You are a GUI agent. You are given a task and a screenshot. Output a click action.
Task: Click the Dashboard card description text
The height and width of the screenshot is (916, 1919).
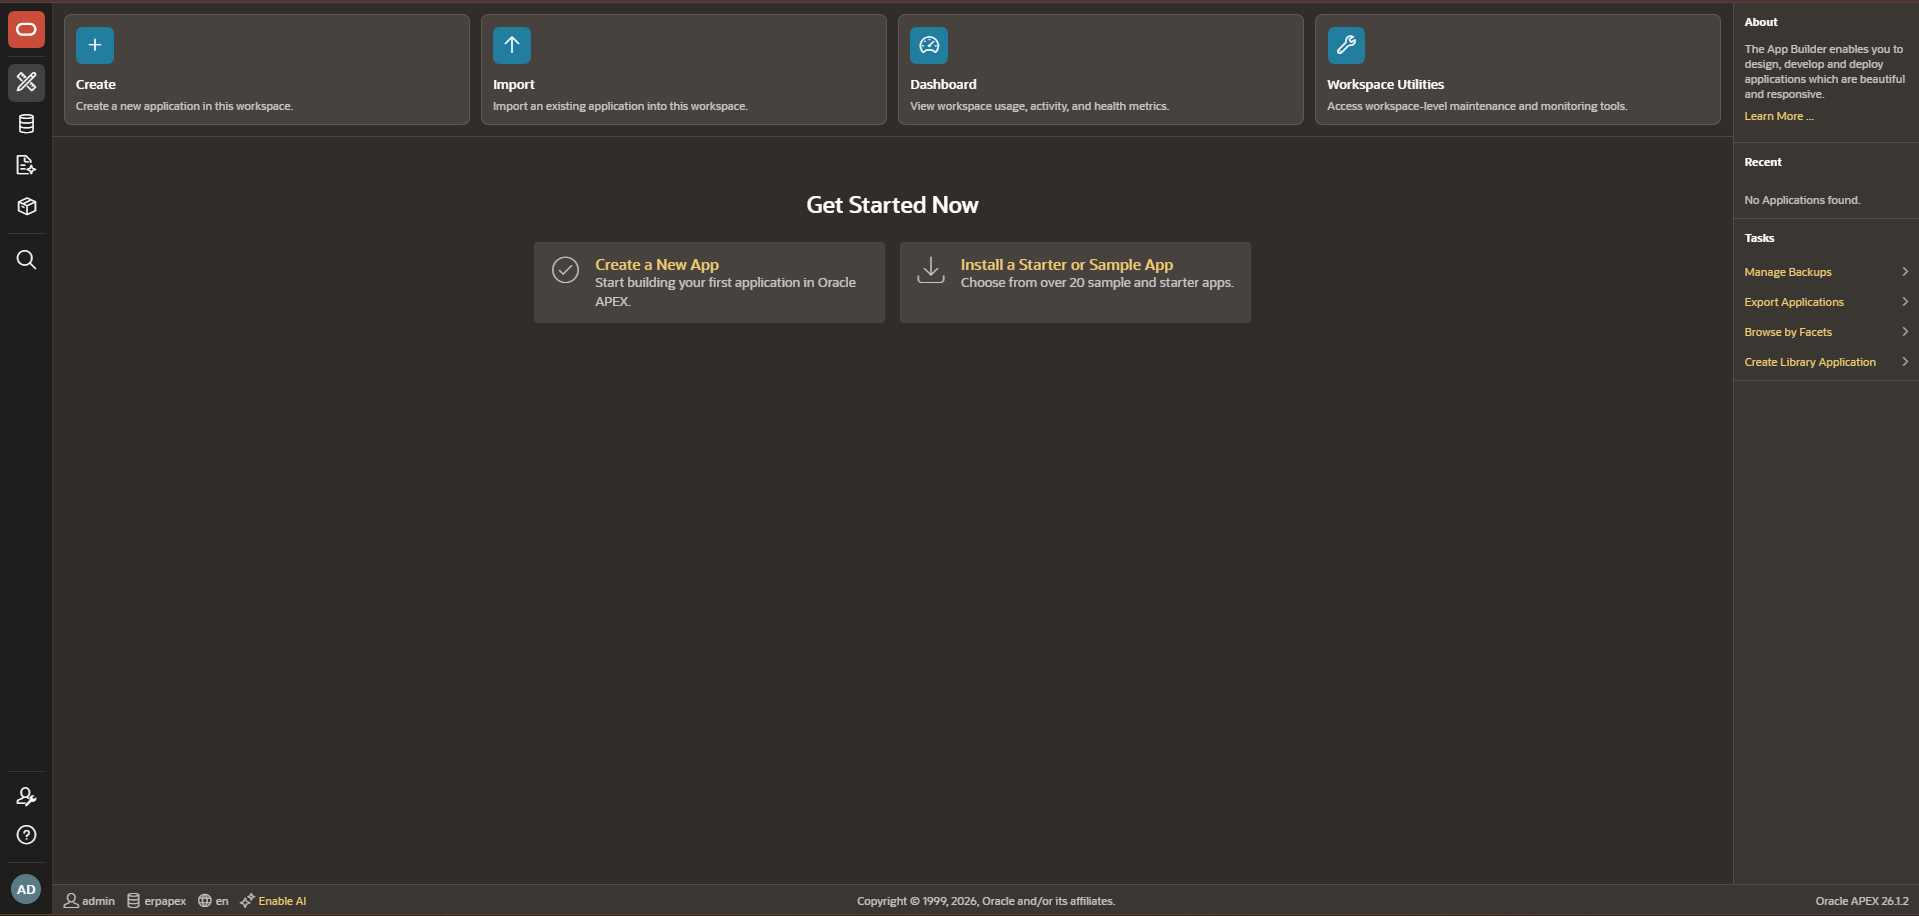[x=1039, y=106]
